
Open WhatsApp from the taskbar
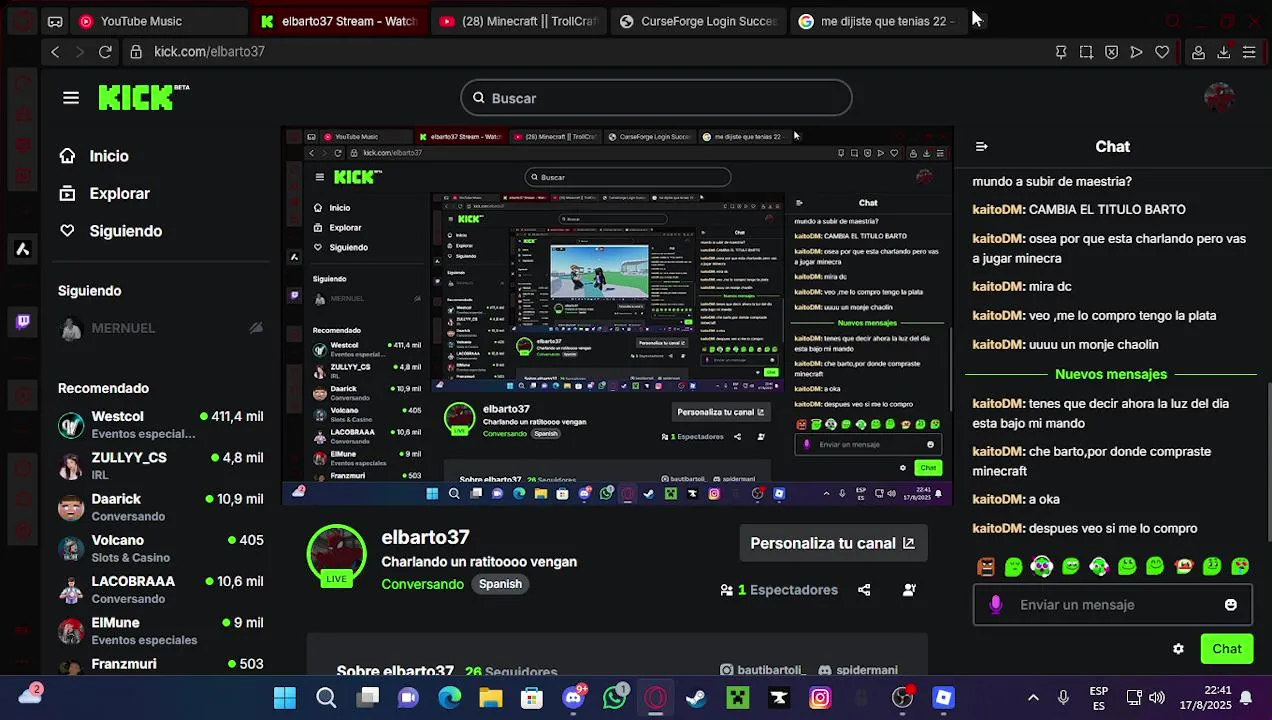(615, 697)
